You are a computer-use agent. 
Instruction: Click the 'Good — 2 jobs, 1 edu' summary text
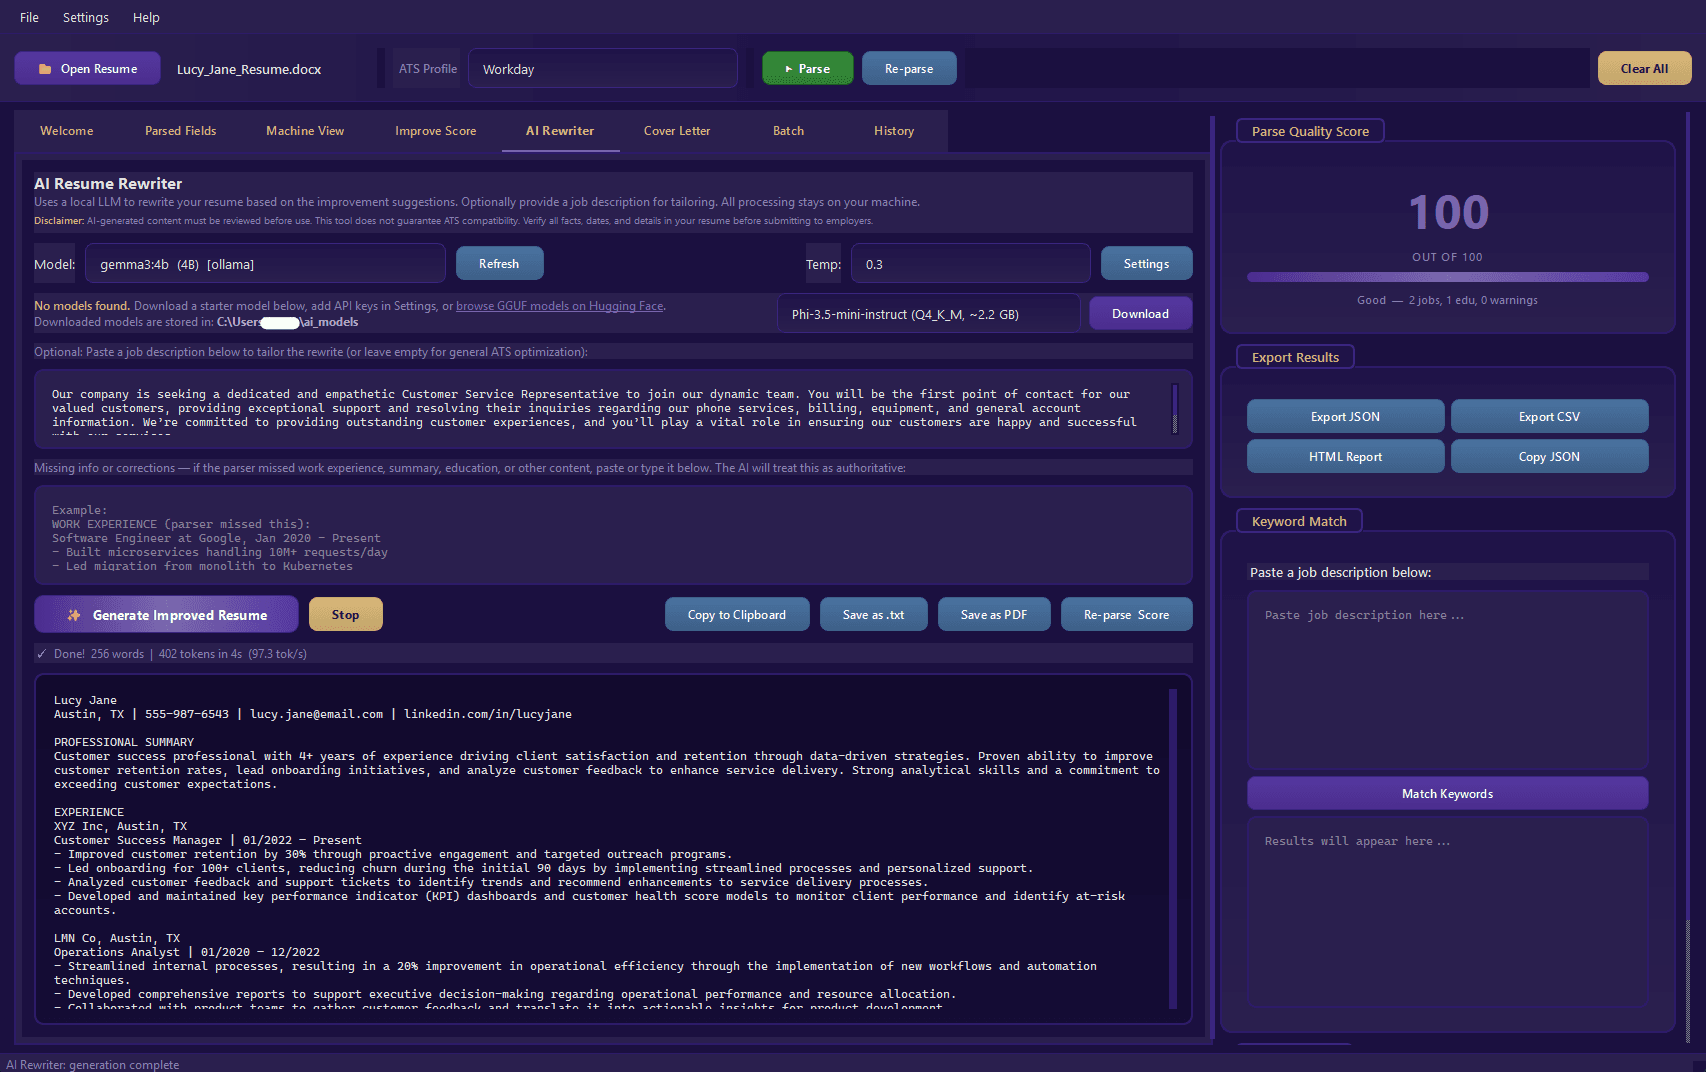point(1447,300)
